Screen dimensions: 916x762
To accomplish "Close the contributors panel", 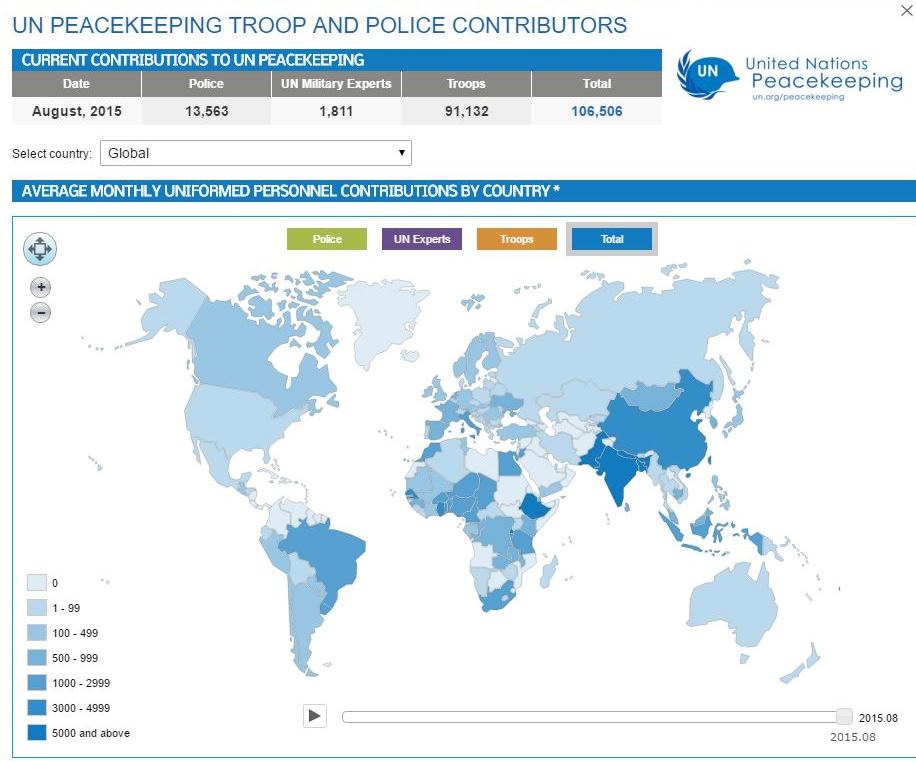I will 906,11.
